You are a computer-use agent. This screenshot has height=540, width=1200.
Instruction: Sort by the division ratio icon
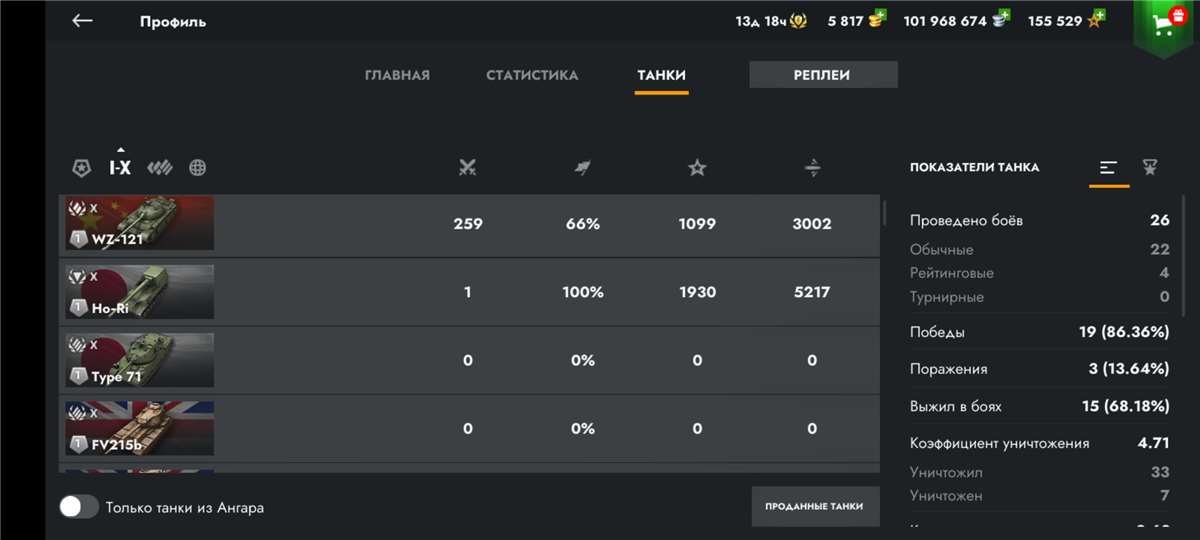[x=812, y=168]
